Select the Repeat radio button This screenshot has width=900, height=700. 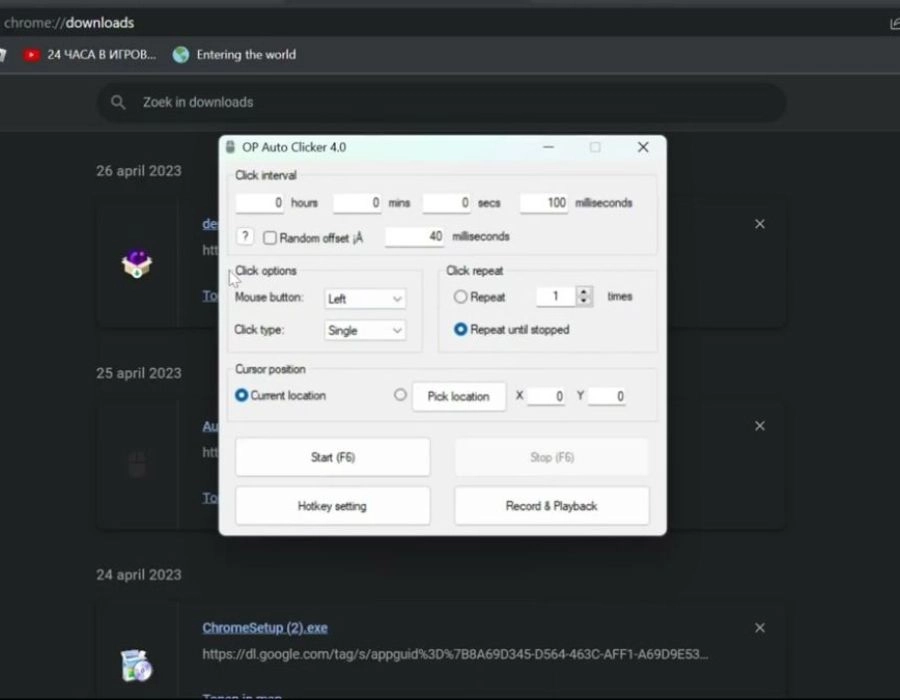[460, 297]
